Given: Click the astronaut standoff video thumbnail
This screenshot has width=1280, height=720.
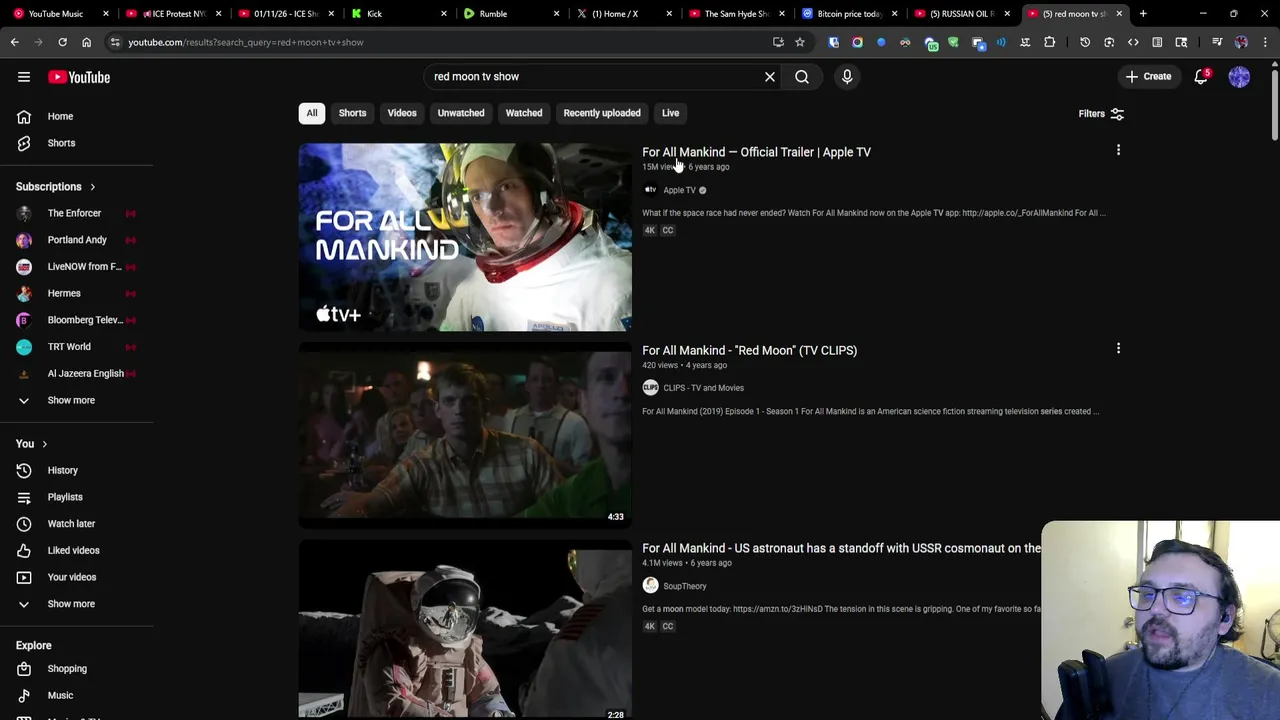Looking at the screenshot, I should coord(465,629).
